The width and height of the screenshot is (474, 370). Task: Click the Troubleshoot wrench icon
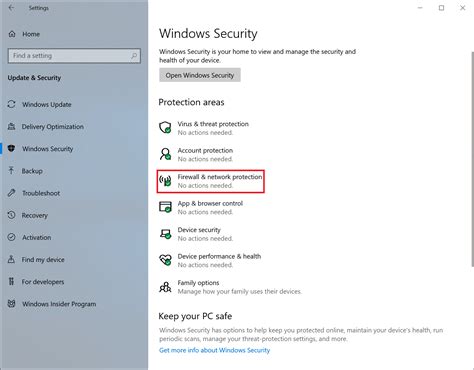click(12, 193)
